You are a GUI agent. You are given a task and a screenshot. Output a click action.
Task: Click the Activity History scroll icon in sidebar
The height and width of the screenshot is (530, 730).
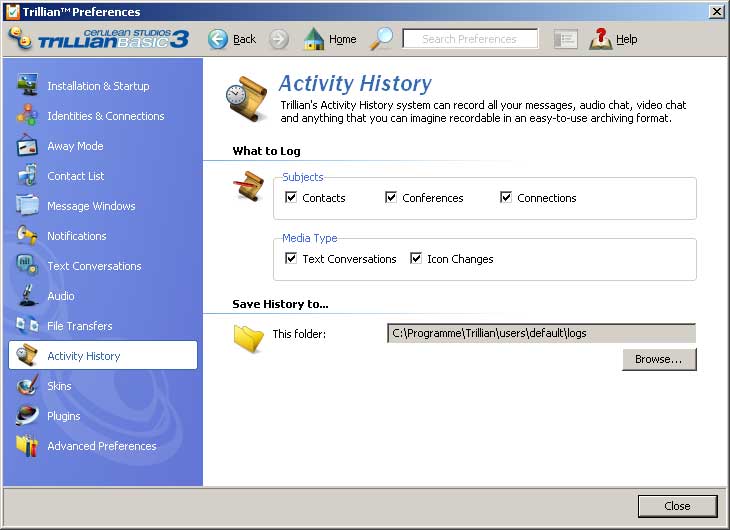(27, 355)
